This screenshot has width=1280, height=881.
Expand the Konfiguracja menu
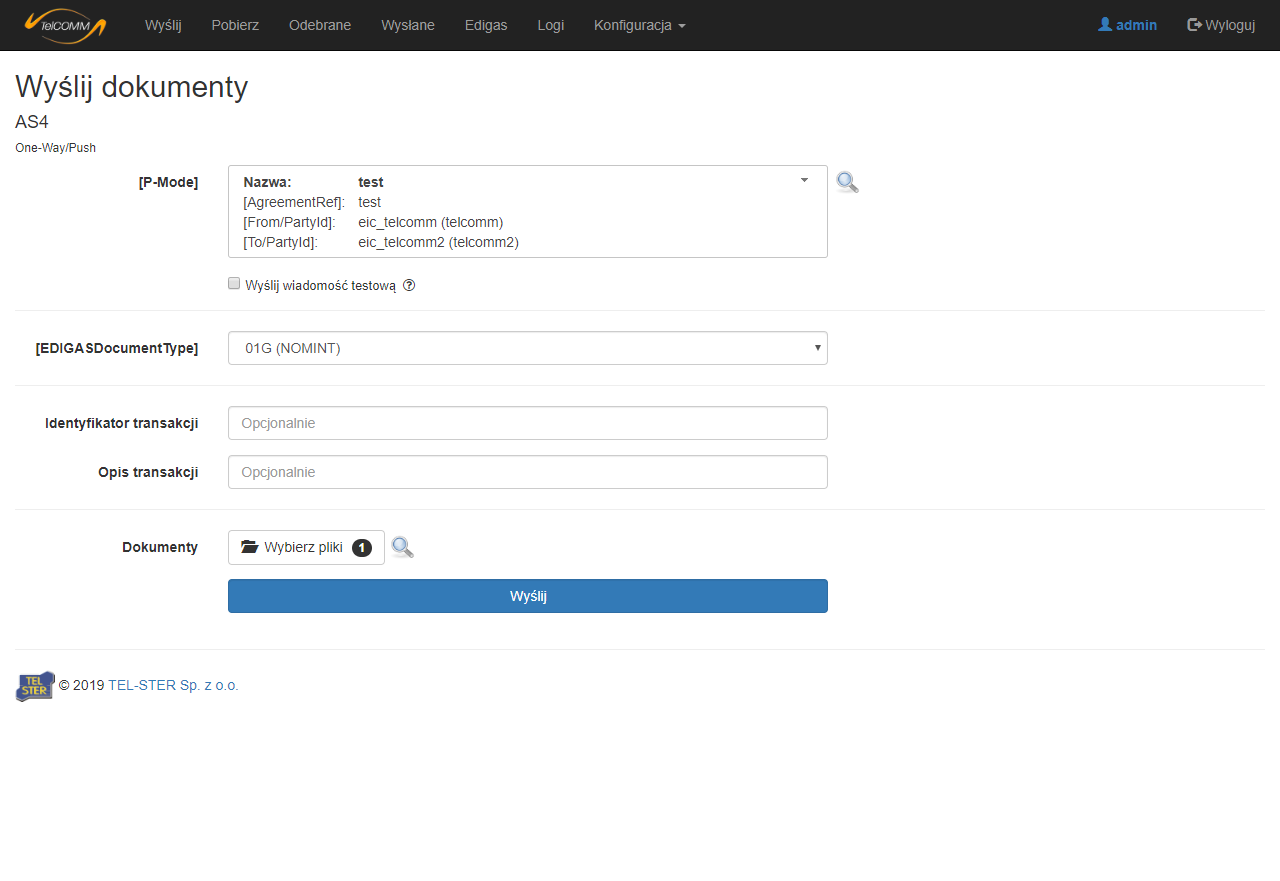(x=639, y=25)
